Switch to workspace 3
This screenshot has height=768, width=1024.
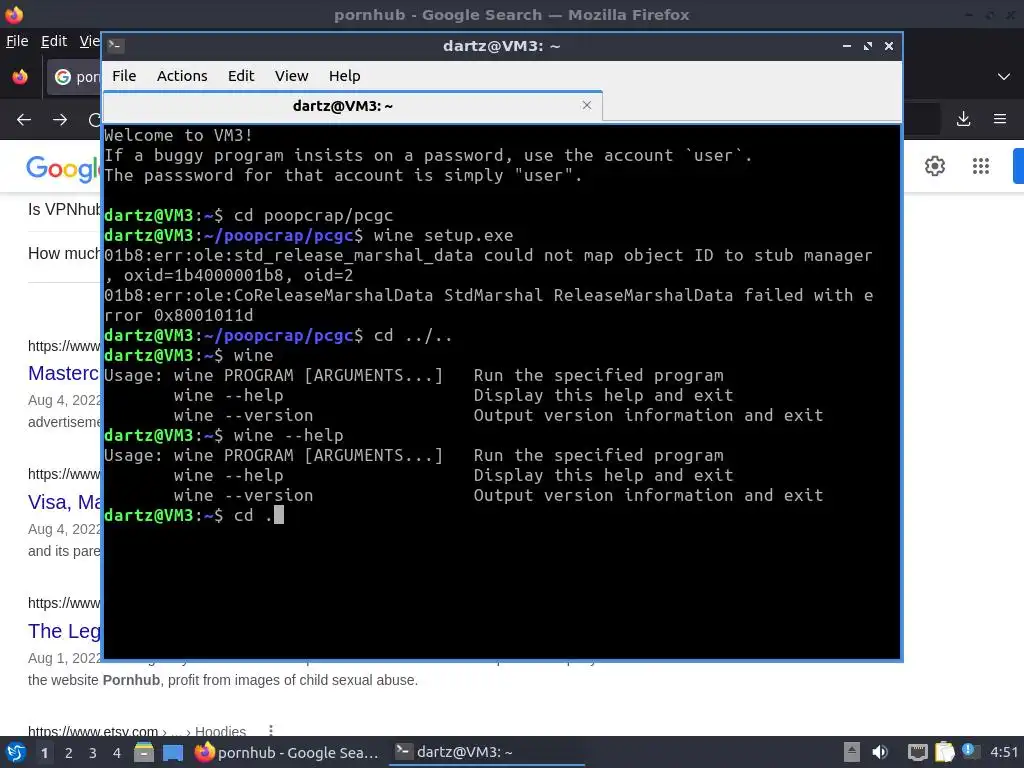(92, 753)
